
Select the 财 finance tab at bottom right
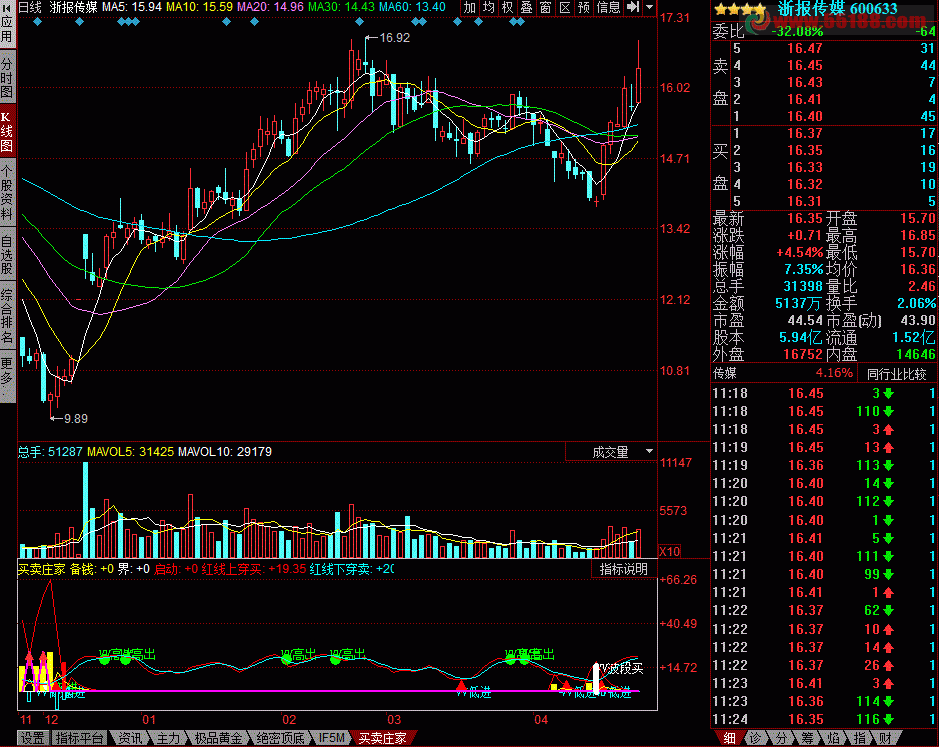pos(886,739)
